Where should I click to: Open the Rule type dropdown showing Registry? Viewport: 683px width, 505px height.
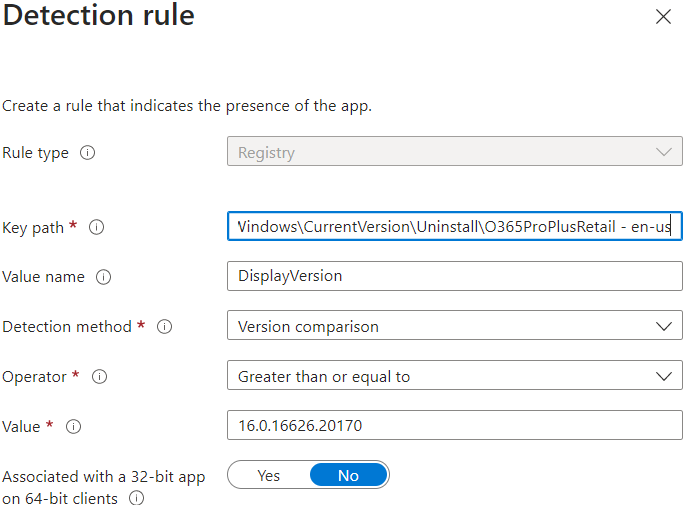click(454, 152)
